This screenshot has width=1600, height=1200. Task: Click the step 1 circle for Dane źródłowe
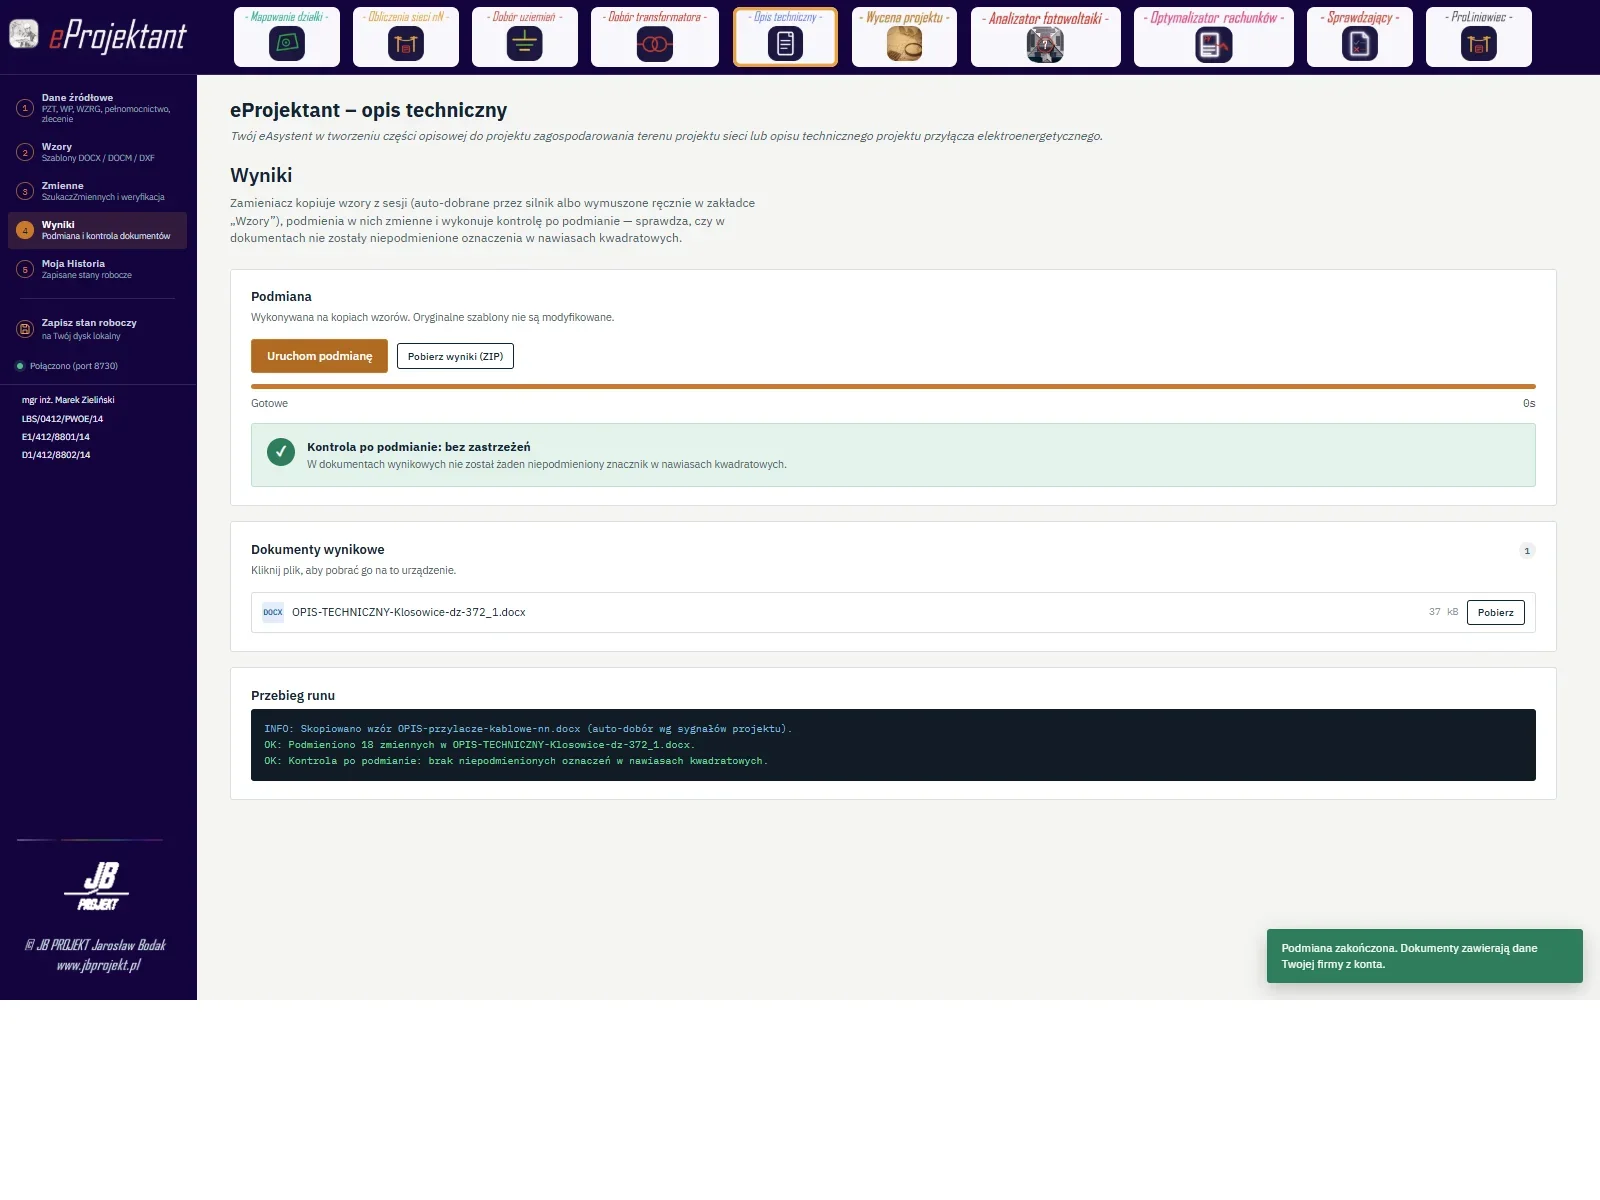click(x=26, y=108)
